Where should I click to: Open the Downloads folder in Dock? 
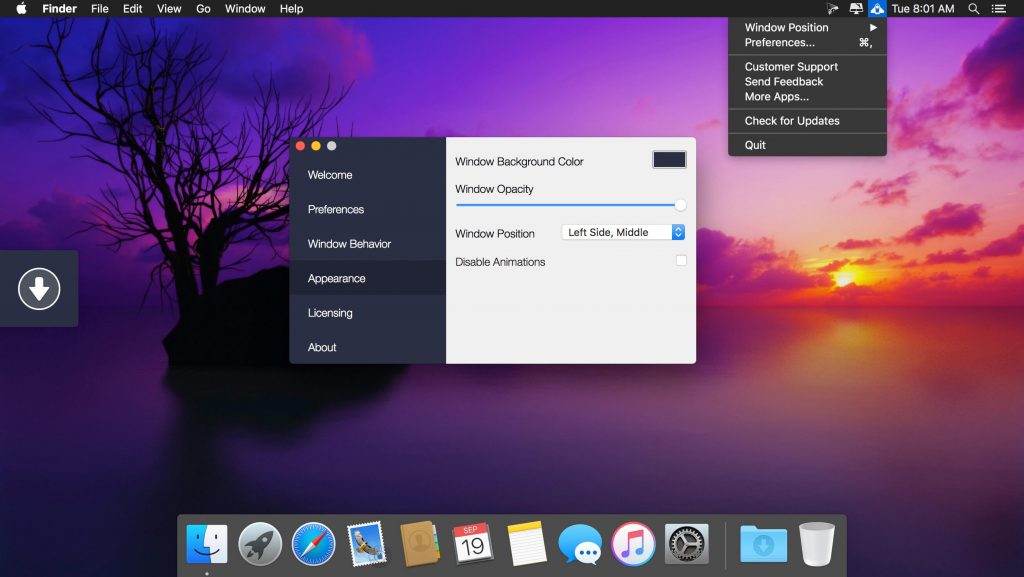coord(763,544)
